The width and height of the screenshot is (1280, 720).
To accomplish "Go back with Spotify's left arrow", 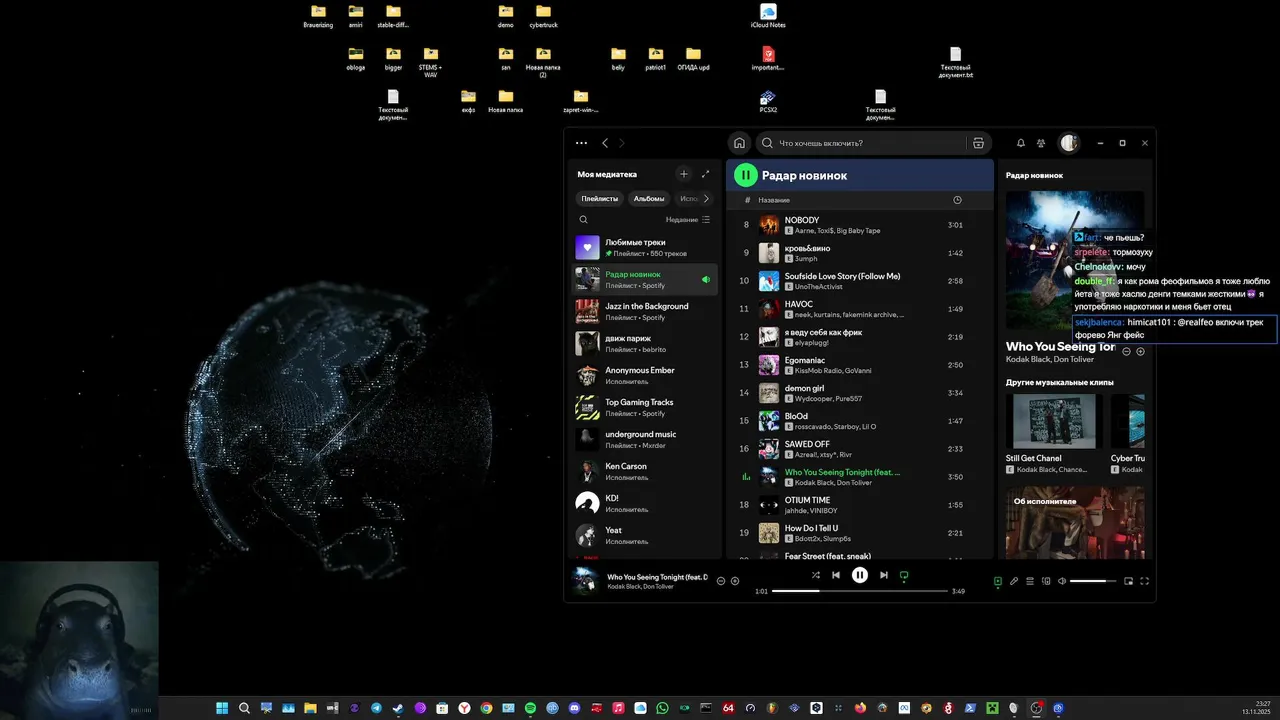I will tap(605, 143).
